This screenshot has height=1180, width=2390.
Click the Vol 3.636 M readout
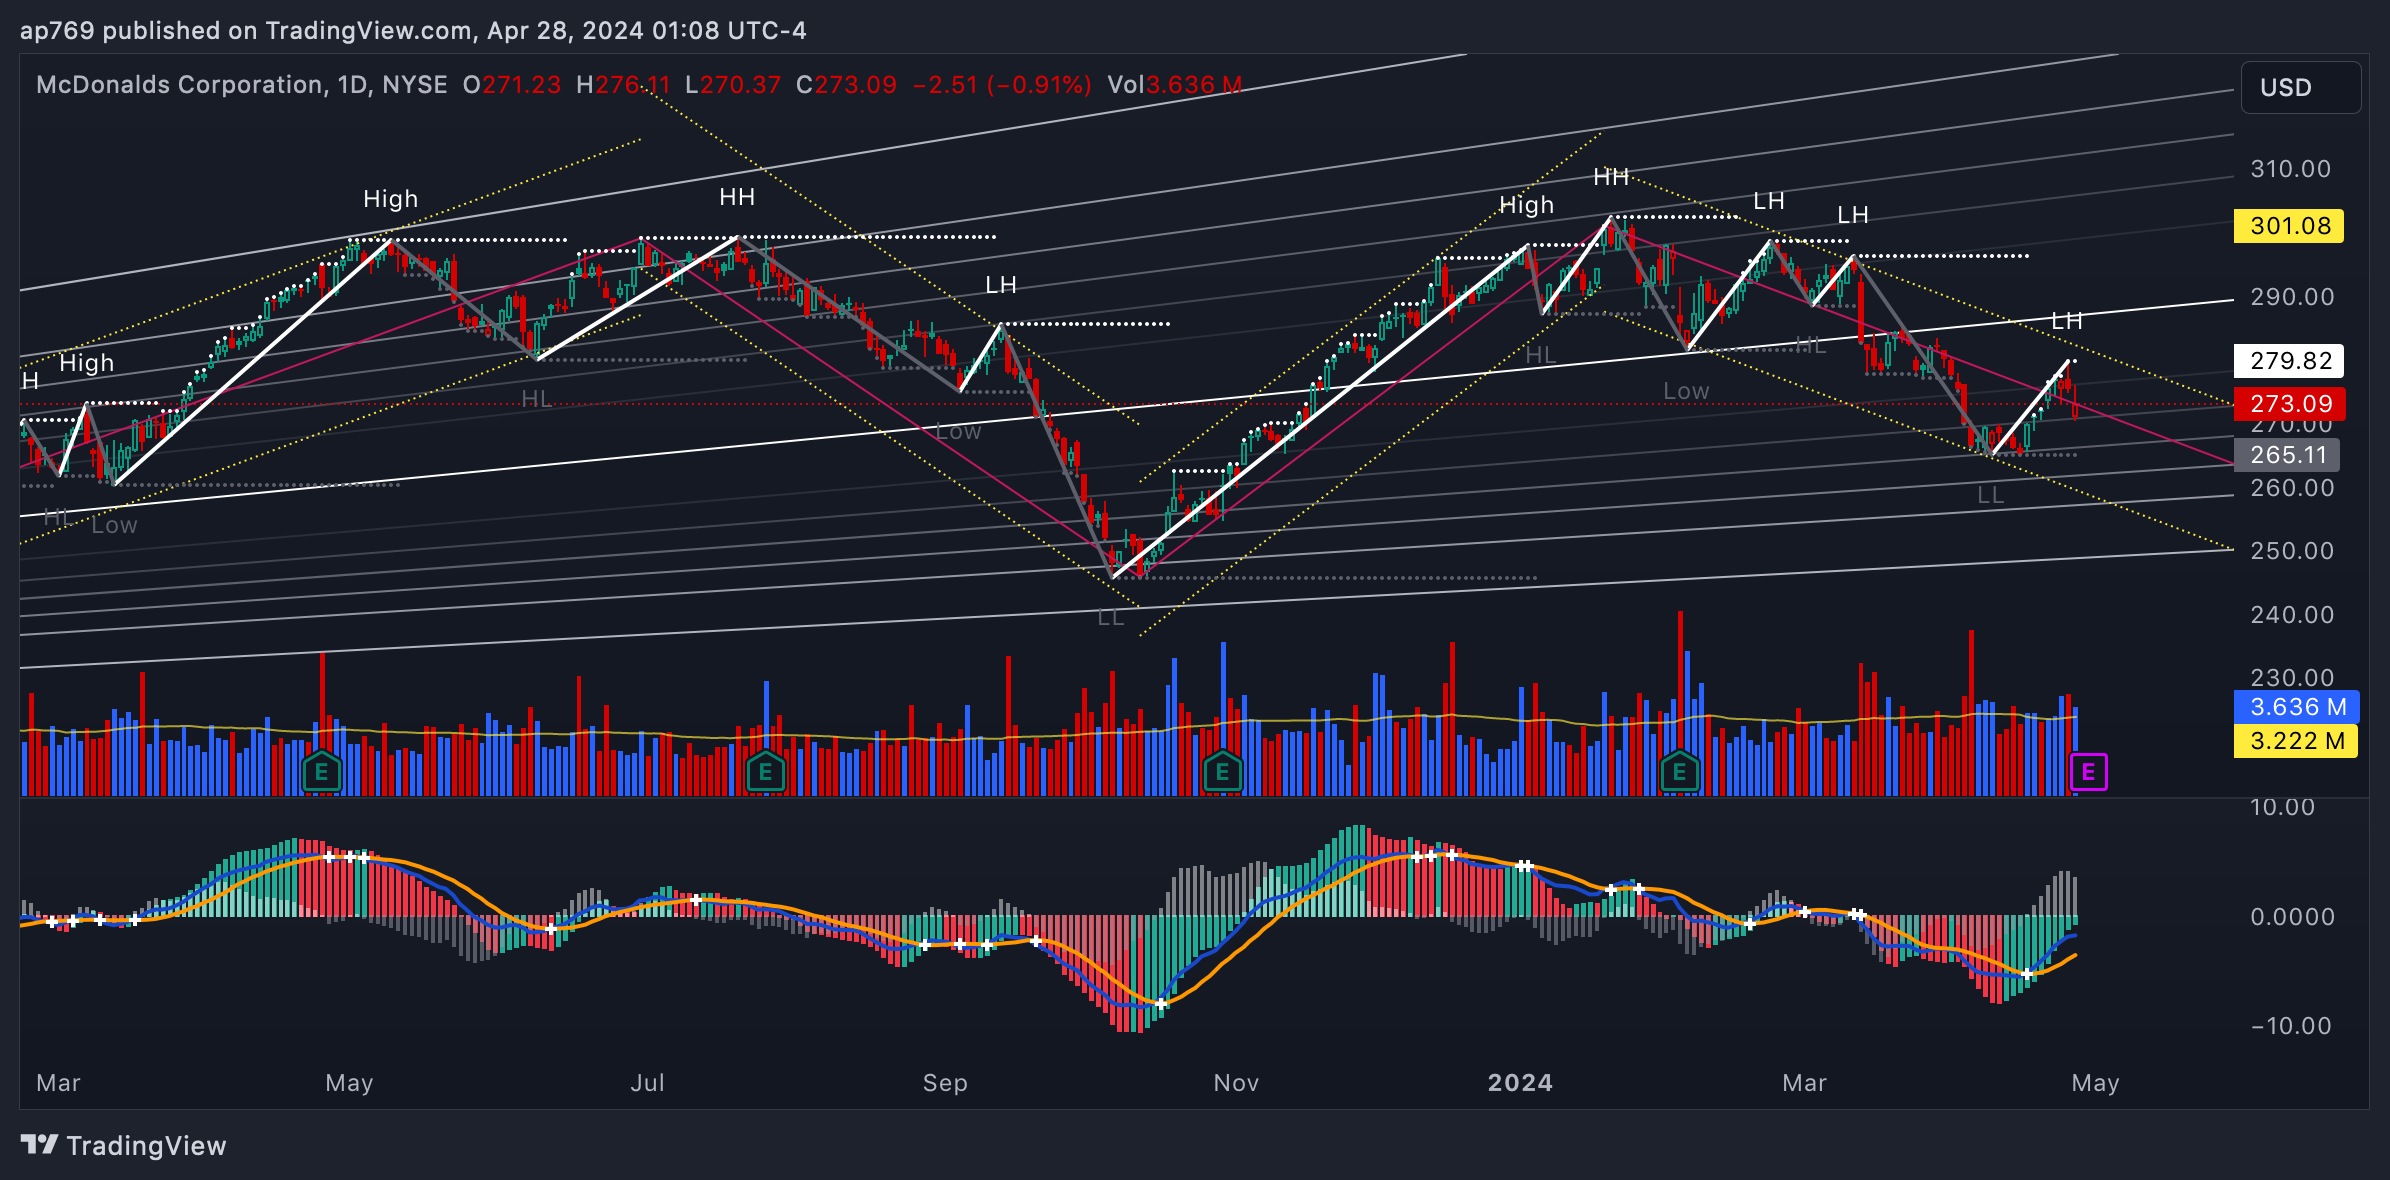pyautogui.click(x=1175, y=85)
